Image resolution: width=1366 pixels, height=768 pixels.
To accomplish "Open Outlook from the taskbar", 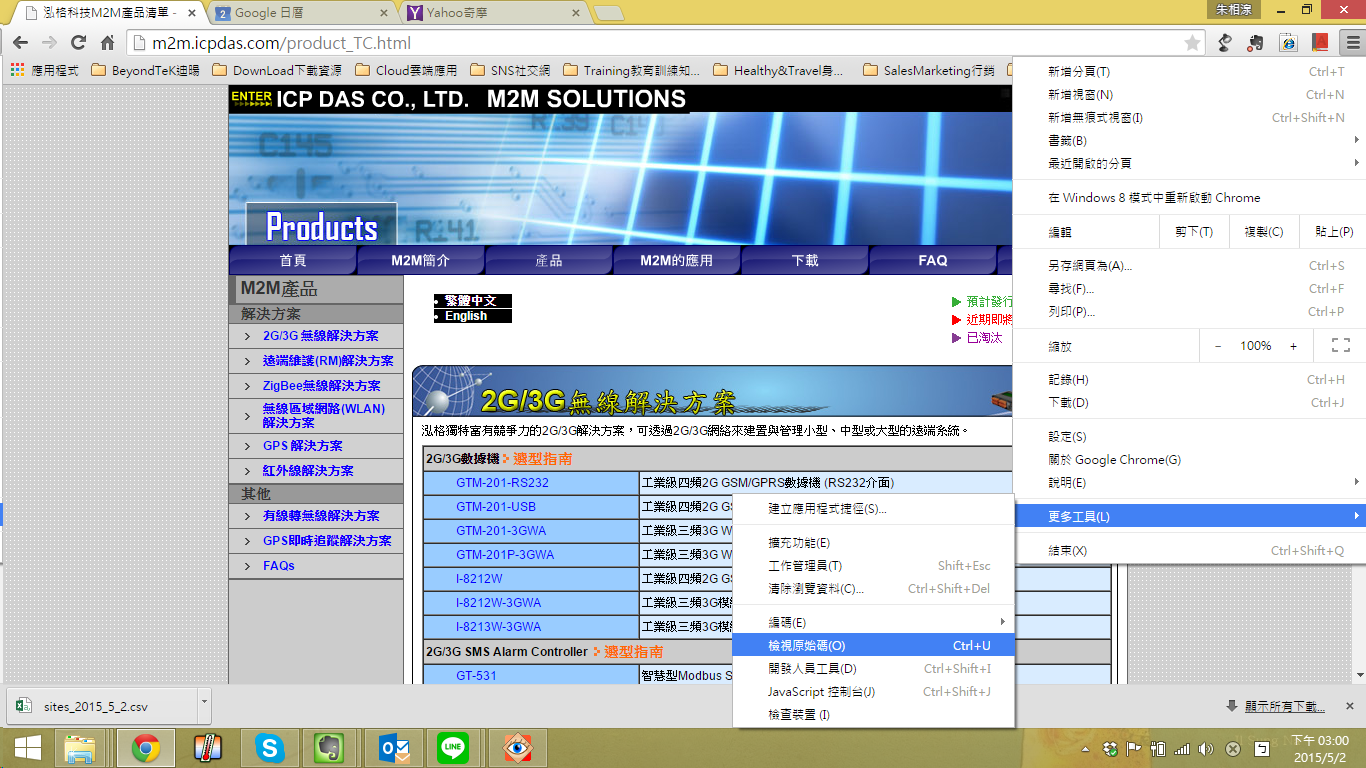I will [x=394, y=747].
